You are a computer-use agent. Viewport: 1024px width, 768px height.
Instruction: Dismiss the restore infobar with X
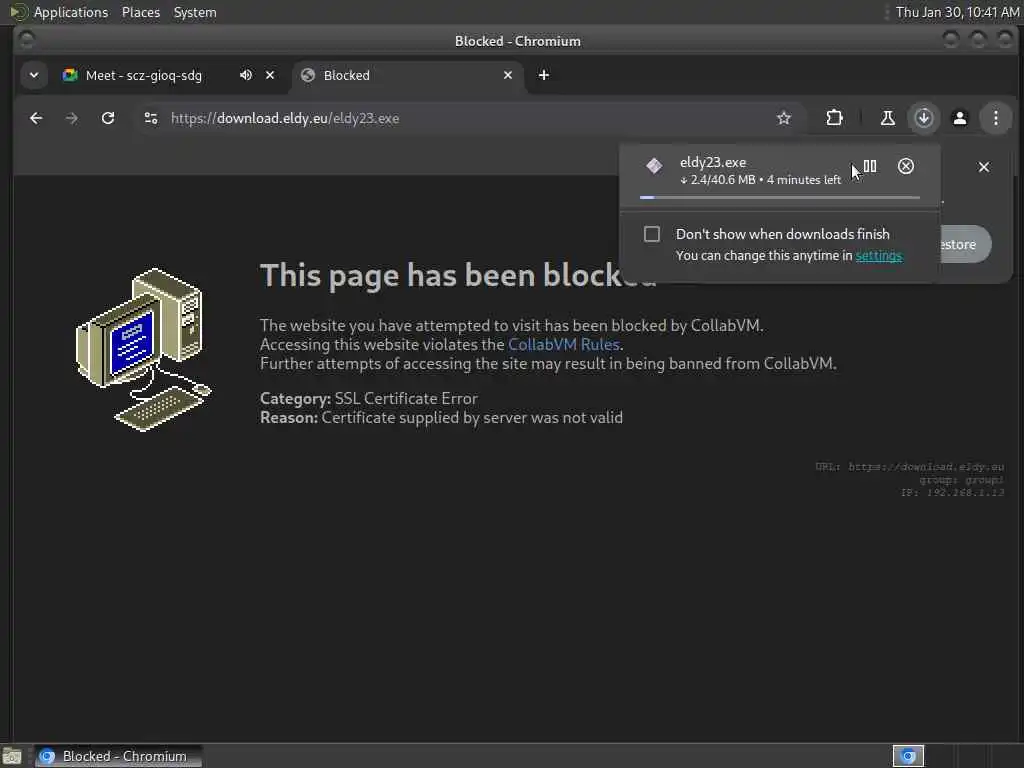[984, 167]
